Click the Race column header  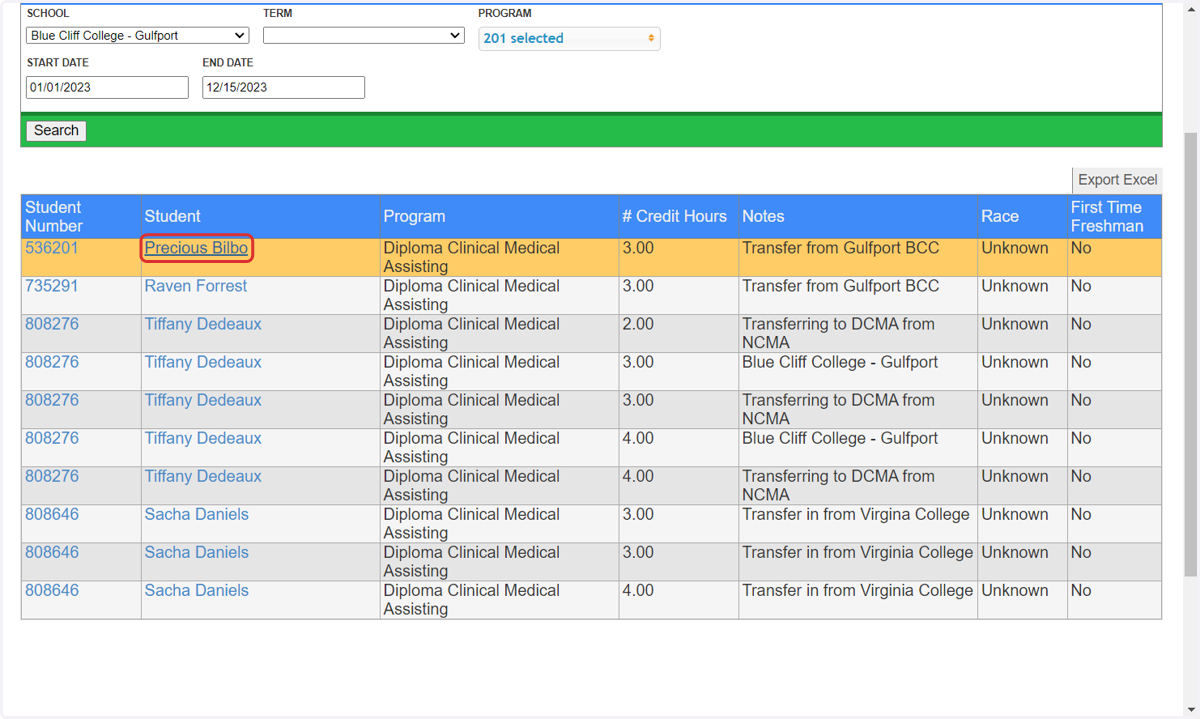coord(1022,216)
